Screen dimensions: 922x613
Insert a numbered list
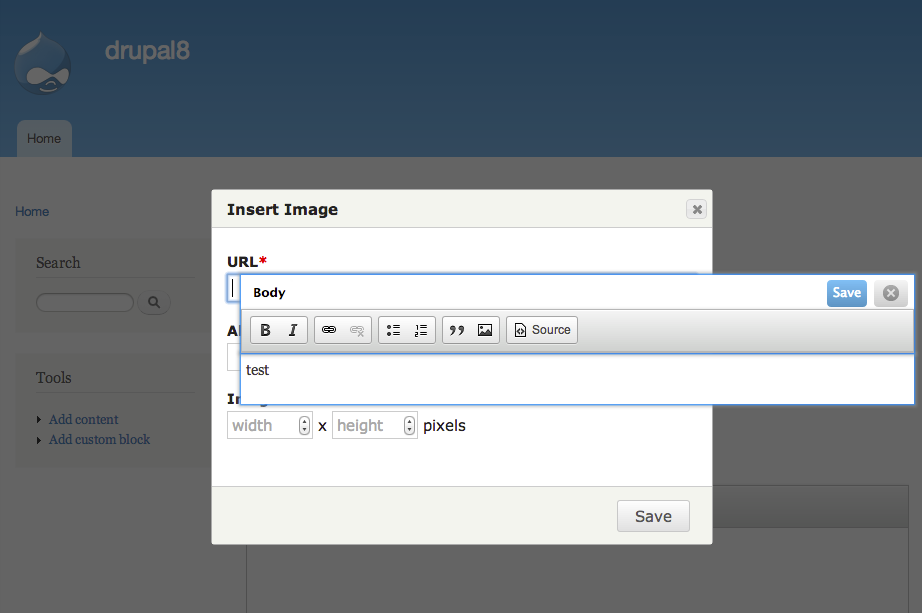pyautogui.click(x=421, y=330)
